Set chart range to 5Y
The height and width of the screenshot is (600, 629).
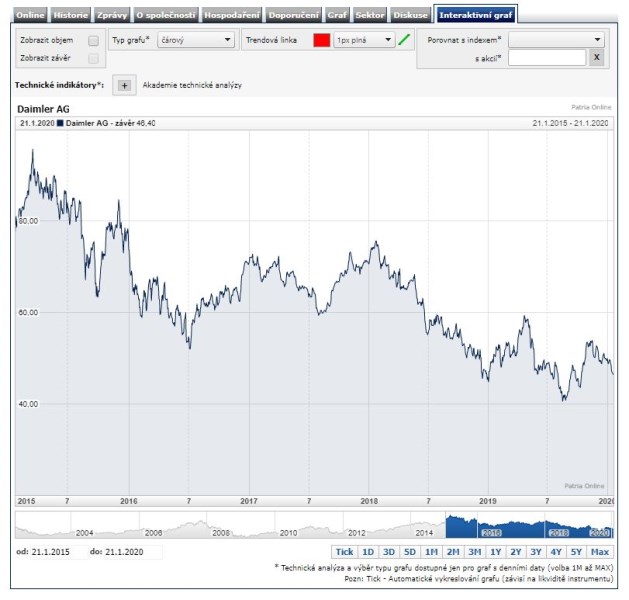[x=575, y=552]
